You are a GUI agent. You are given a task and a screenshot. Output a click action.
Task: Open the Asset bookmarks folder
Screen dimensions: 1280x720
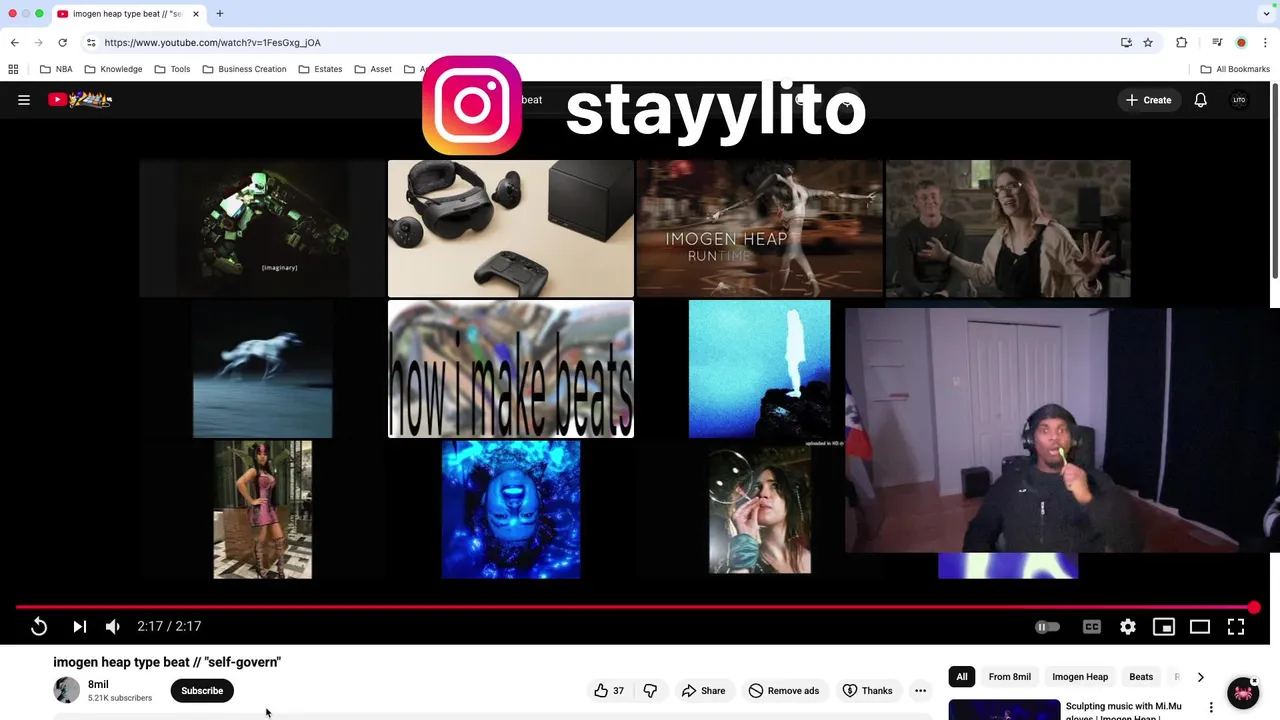pyautogui.click(x=373, y=69)
